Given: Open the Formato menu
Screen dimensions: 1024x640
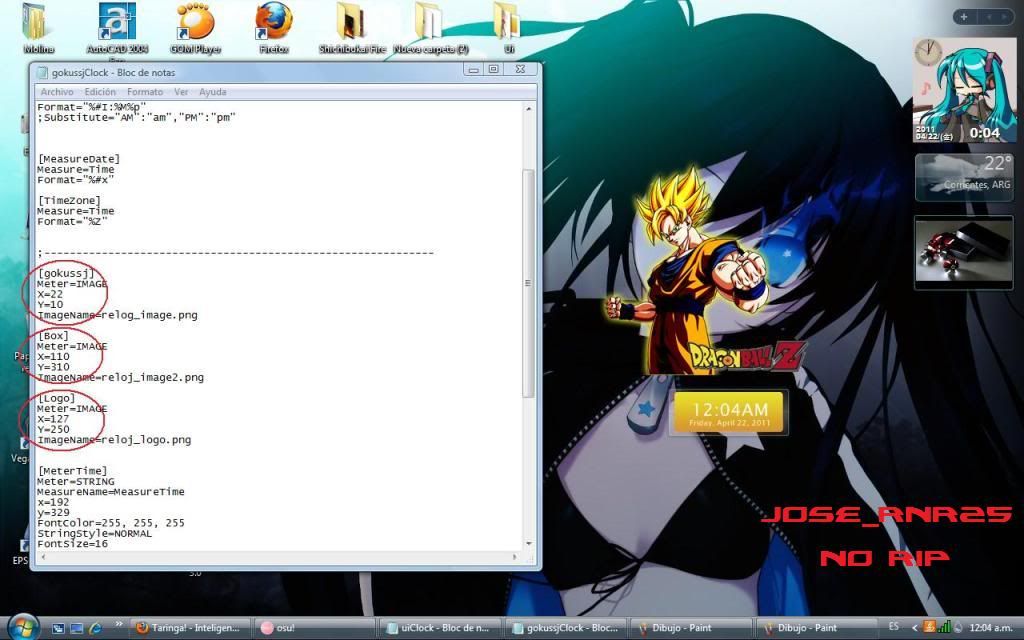Looking at the screenshot, I should (x=145, y=92).
